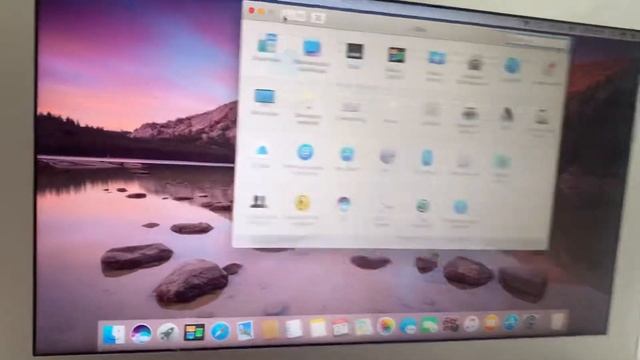This screenshot has height=360, width=640.
Task: Open the Bluetooth preferences pane
Action: click(x=427, y=158)
